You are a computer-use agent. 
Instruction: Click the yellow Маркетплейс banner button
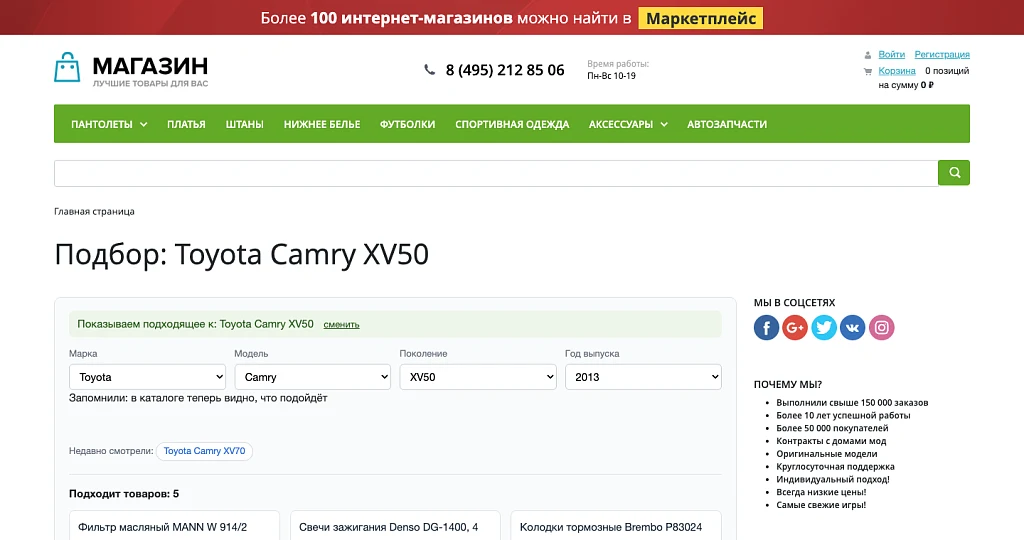pos(701,18)
